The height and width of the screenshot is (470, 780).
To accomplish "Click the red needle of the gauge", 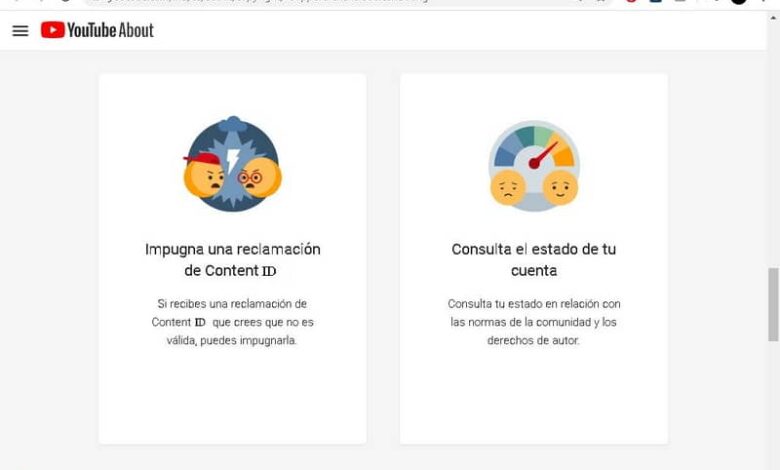I will [543, 156].
